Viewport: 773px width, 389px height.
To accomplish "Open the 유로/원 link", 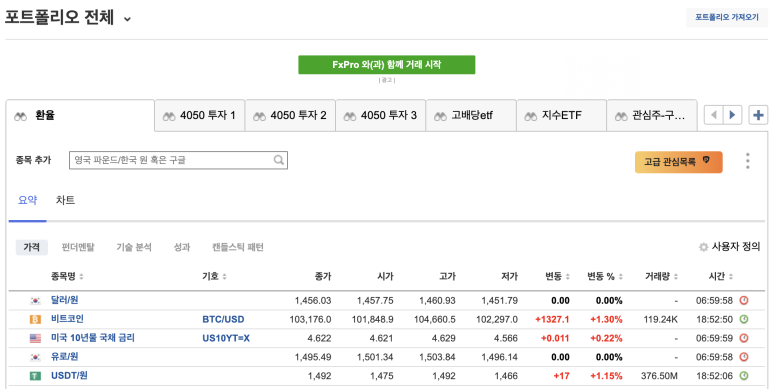I will 65,356.
